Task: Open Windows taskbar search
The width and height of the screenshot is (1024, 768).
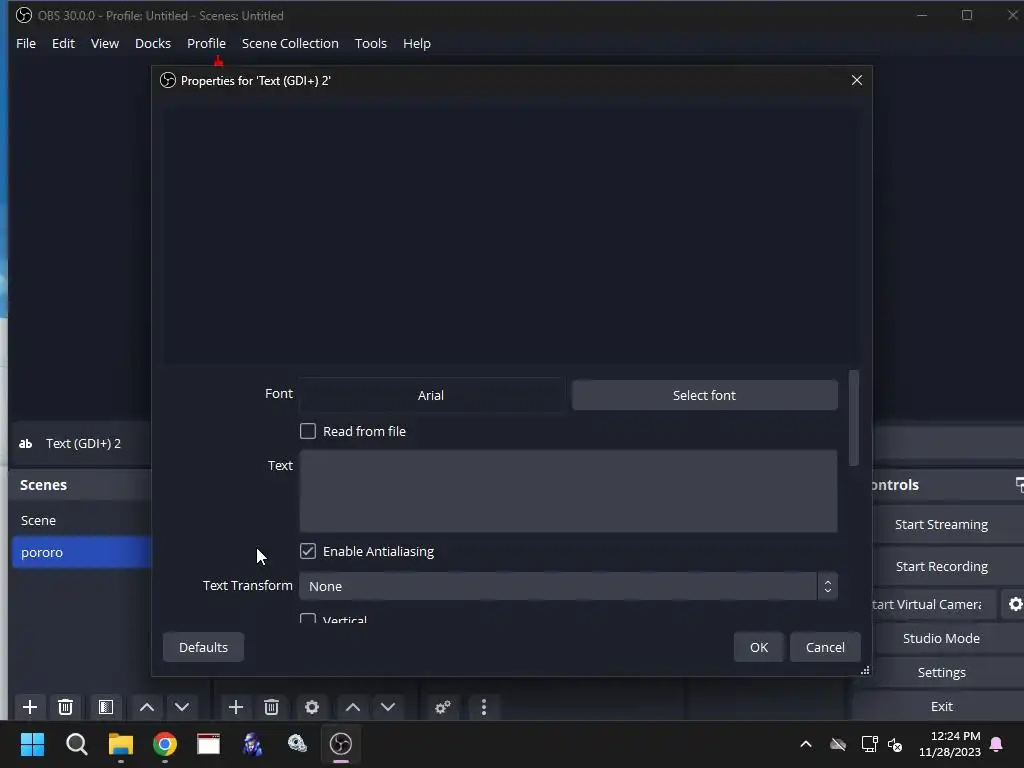Action: pyautogui.click(x=76, y=744)
